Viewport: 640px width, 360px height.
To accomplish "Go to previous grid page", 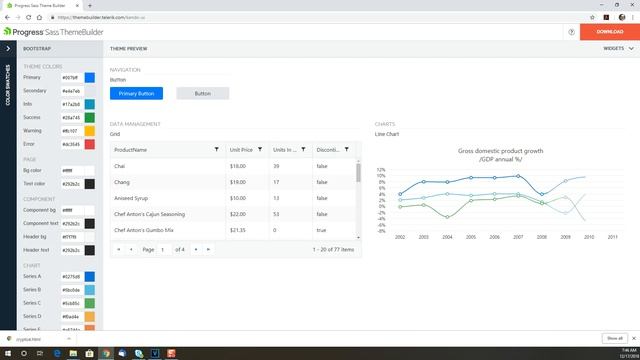I will click(131, 249).
